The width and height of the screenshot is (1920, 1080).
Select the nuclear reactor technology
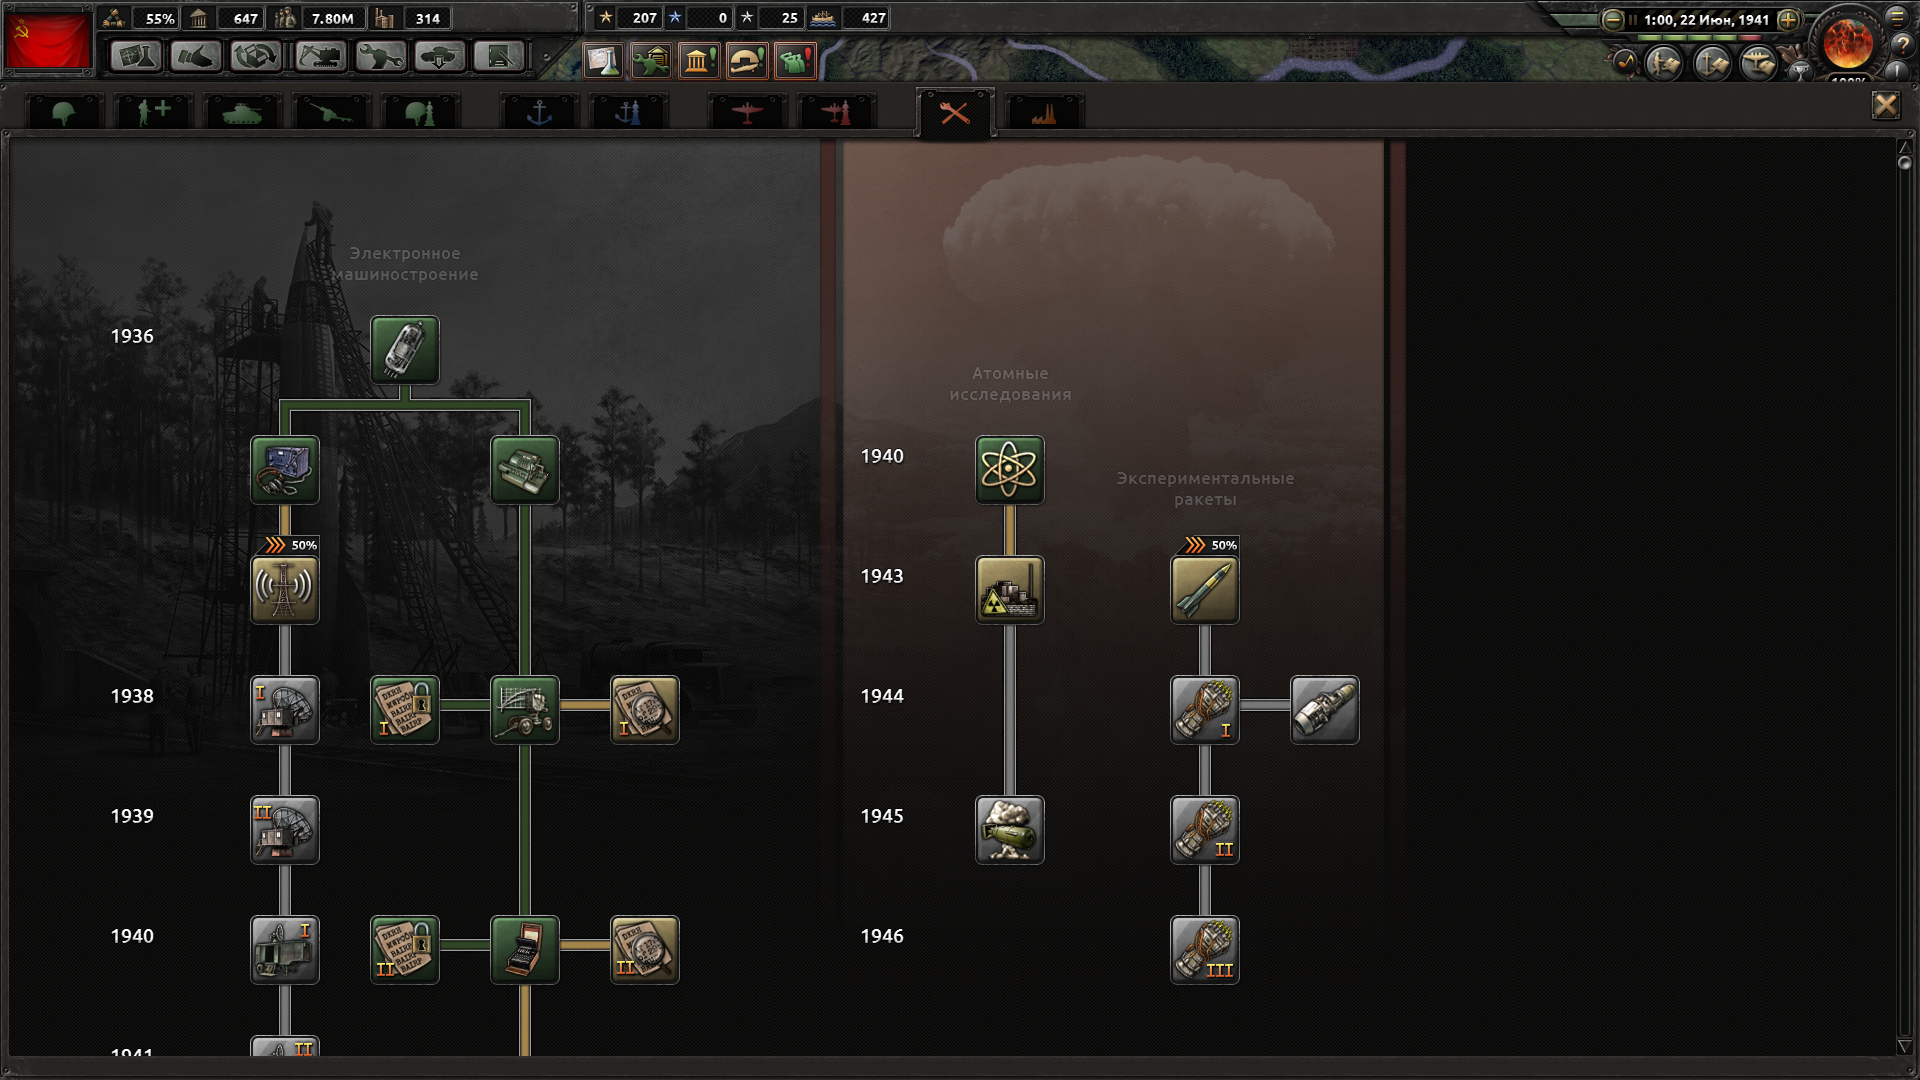pos(1010,590)
